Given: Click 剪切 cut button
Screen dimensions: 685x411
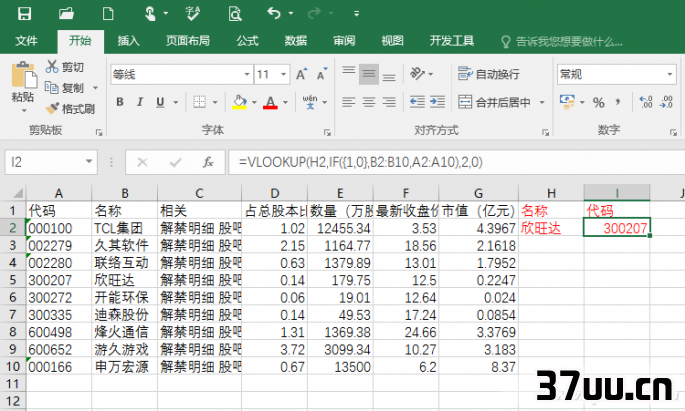Looking at the screenshot, I should 65,67.
